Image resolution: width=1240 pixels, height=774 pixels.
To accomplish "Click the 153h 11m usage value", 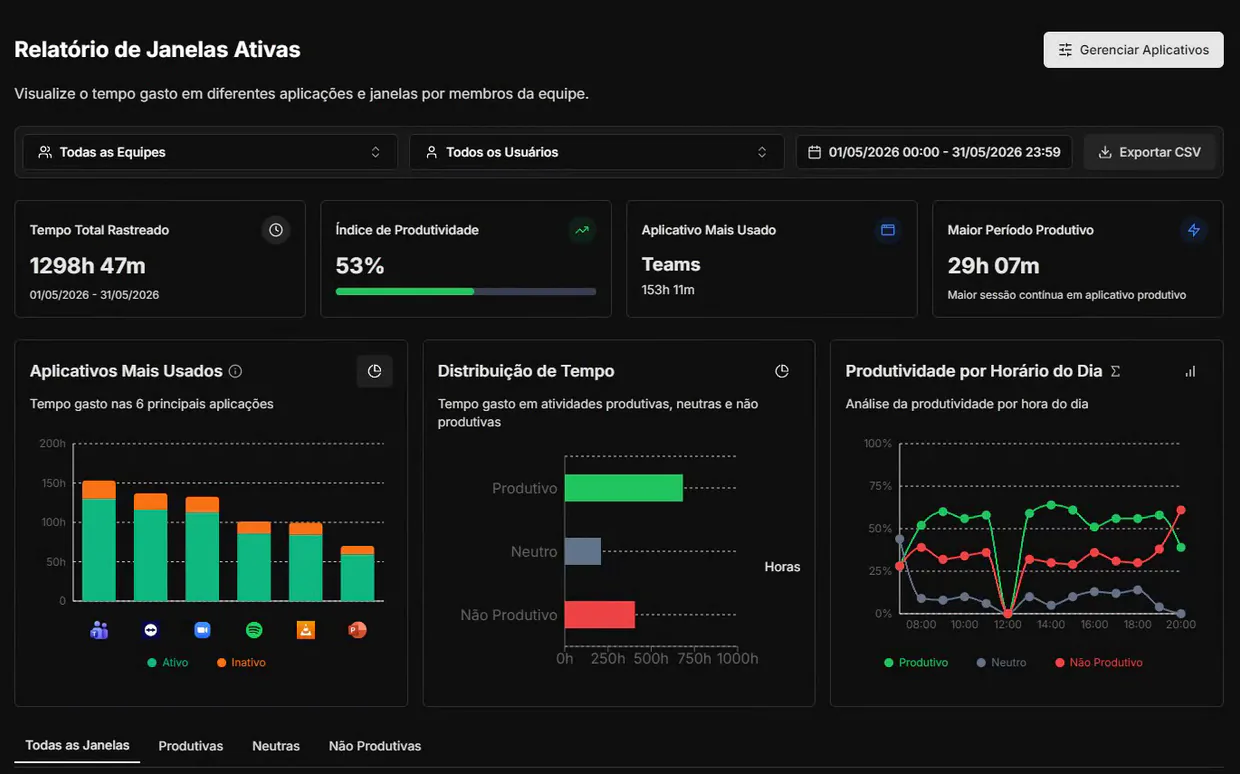I will [668, 290].
